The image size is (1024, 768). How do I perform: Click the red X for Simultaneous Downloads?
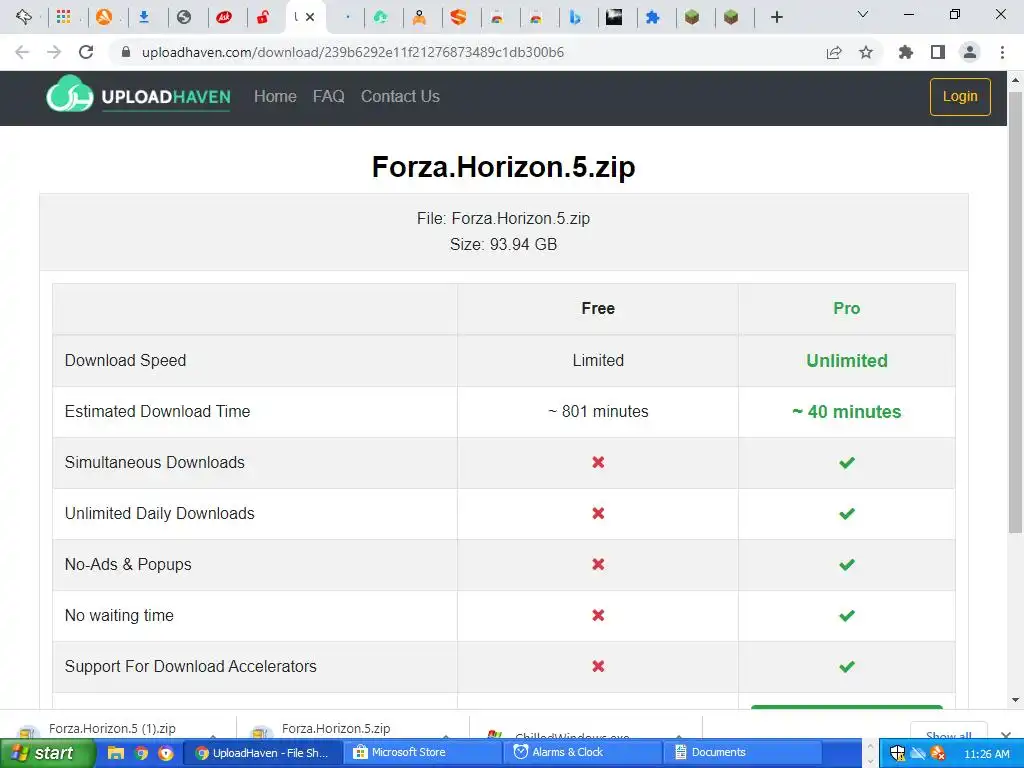598,462
